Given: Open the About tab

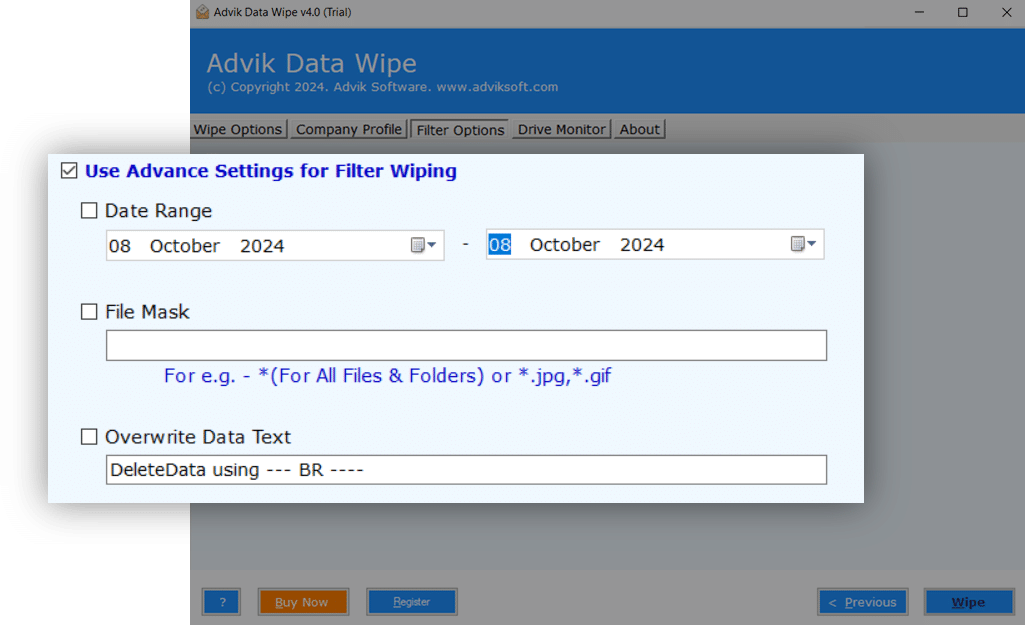Looking at the screenshot, I should point(639,129).
